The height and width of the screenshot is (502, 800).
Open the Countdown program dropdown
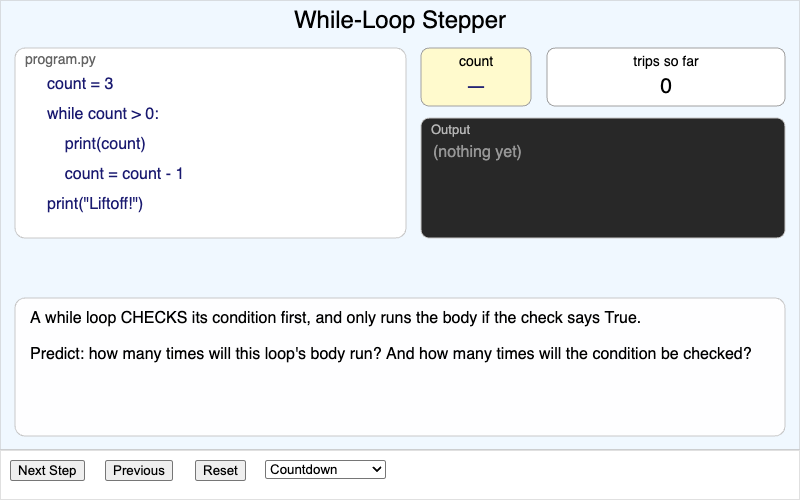(x=325, y=469)
